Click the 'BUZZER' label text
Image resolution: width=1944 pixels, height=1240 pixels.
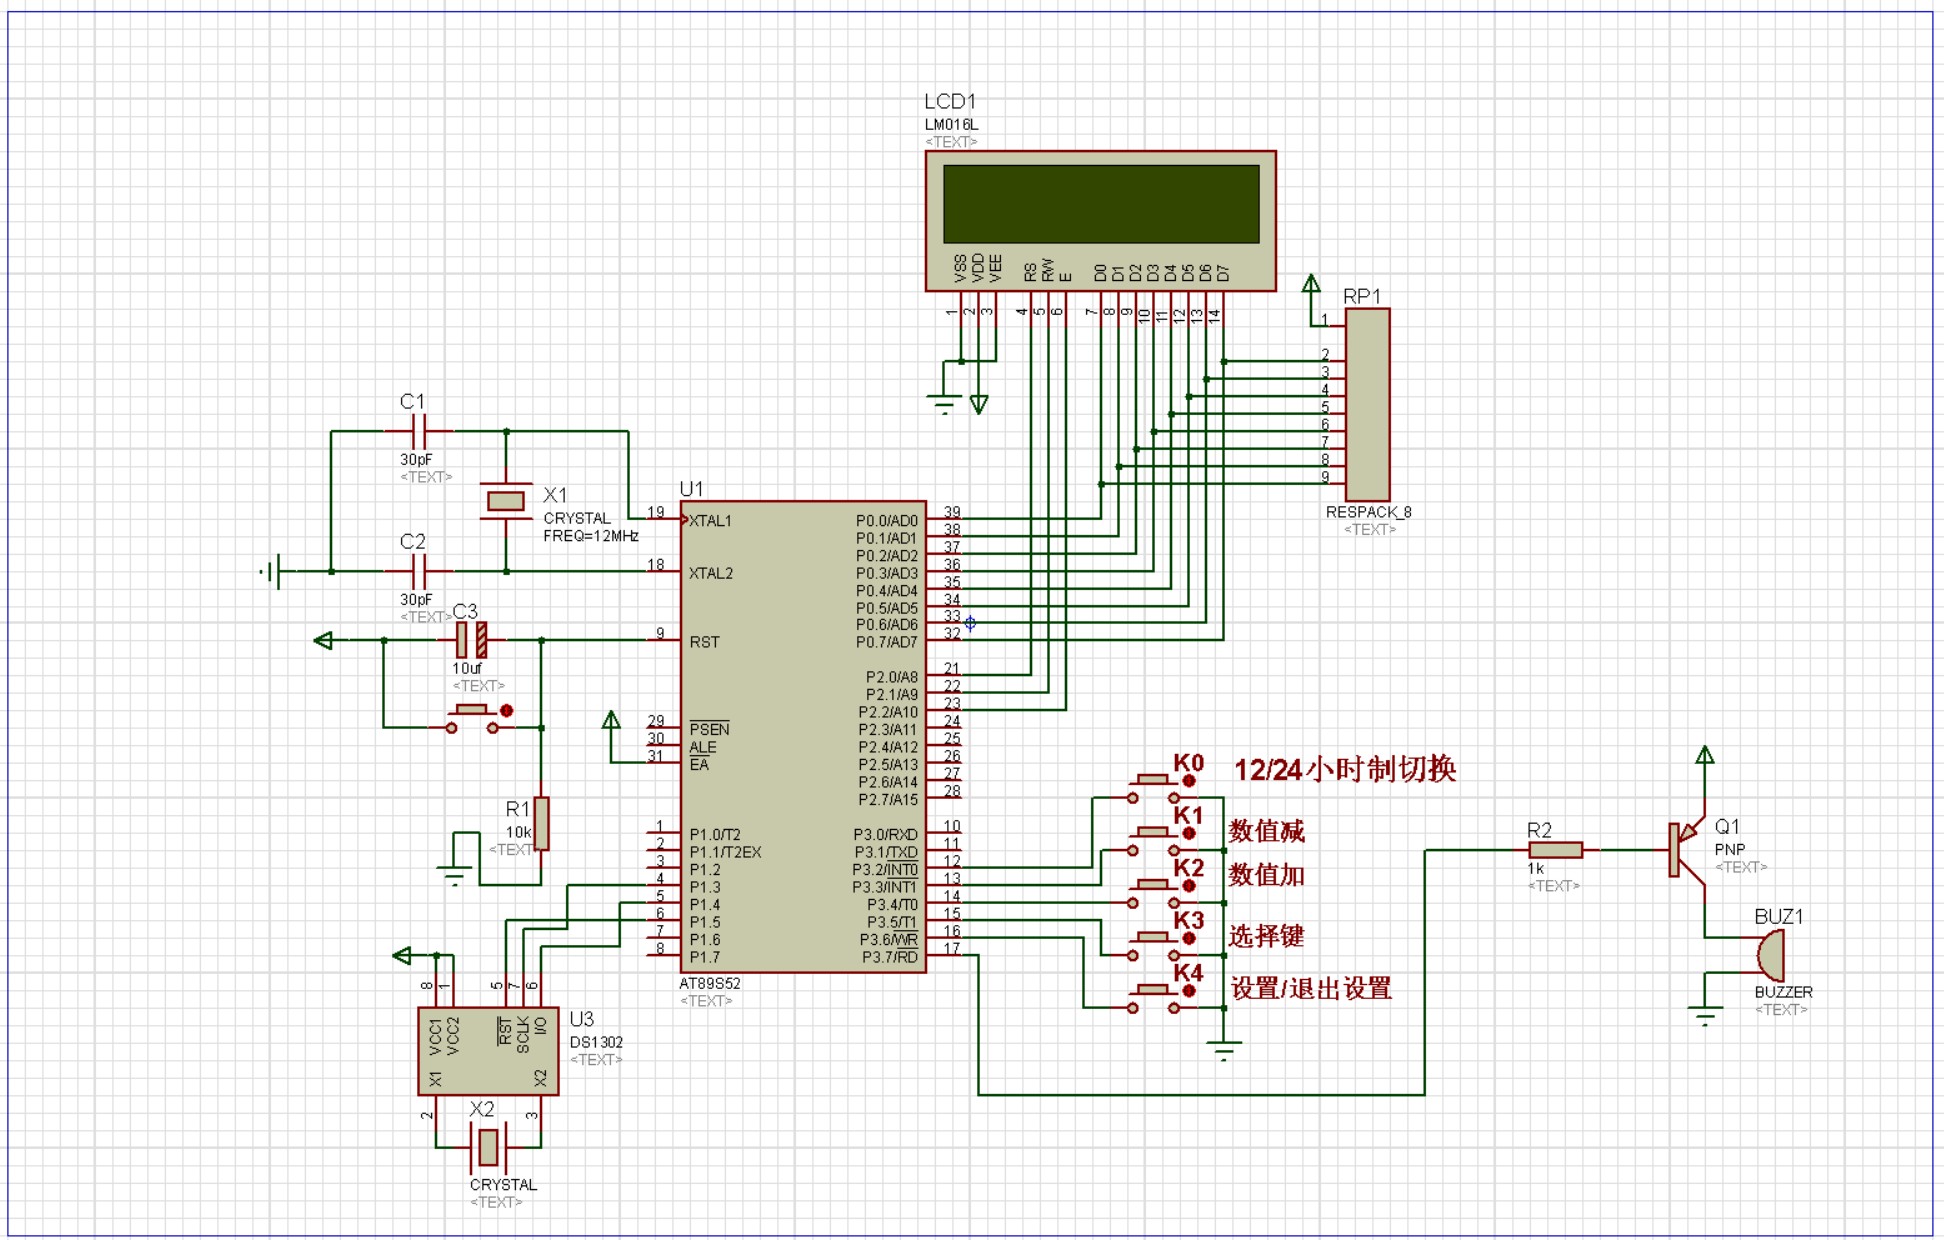pyautogui.click(x=1783, y=992)
